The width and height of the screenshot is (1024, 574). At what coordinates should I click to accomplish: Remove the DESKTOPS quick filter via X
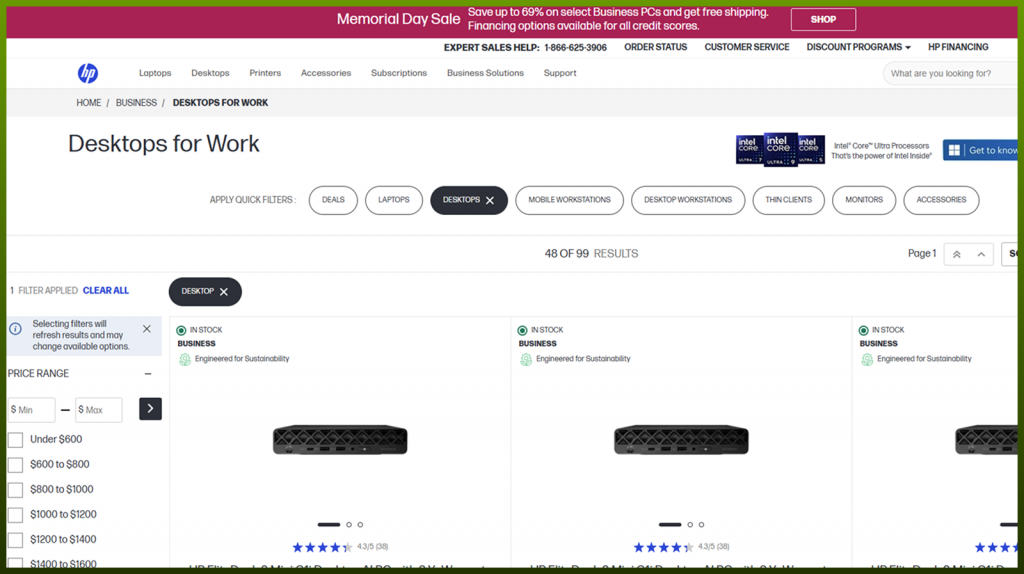point(490,200)
